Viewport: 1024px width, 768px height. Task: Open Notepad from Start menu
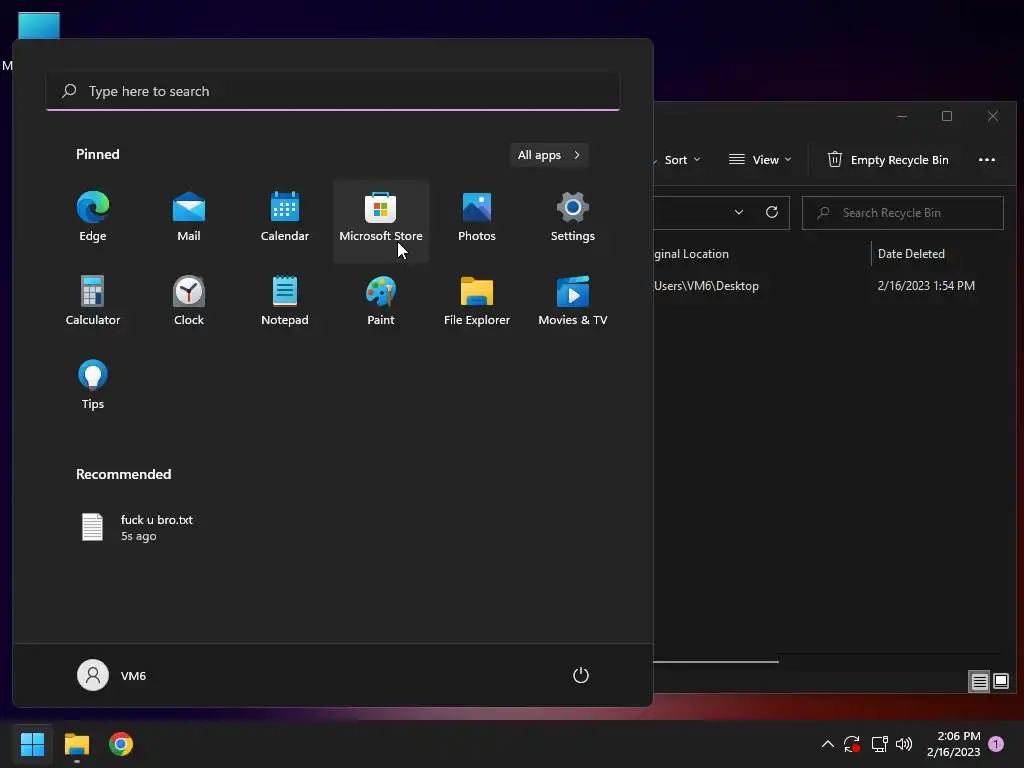[x=285, y=301]
